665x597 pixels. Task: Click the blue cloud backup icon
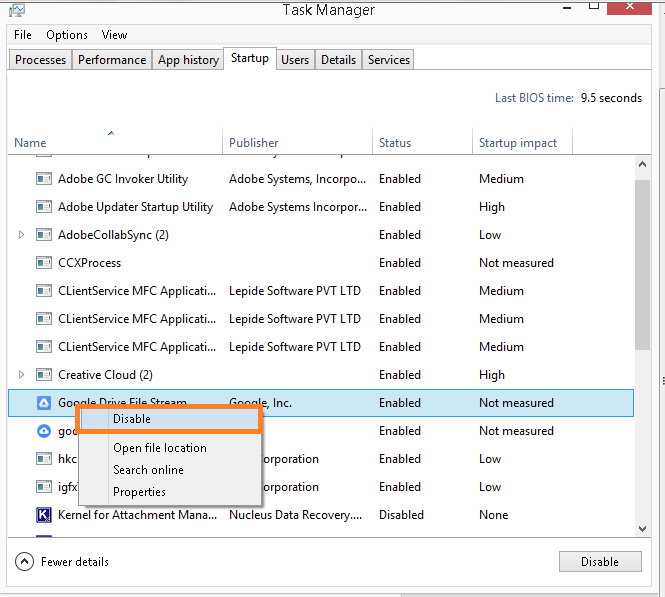pyautogui.click(x=44, y=431)
